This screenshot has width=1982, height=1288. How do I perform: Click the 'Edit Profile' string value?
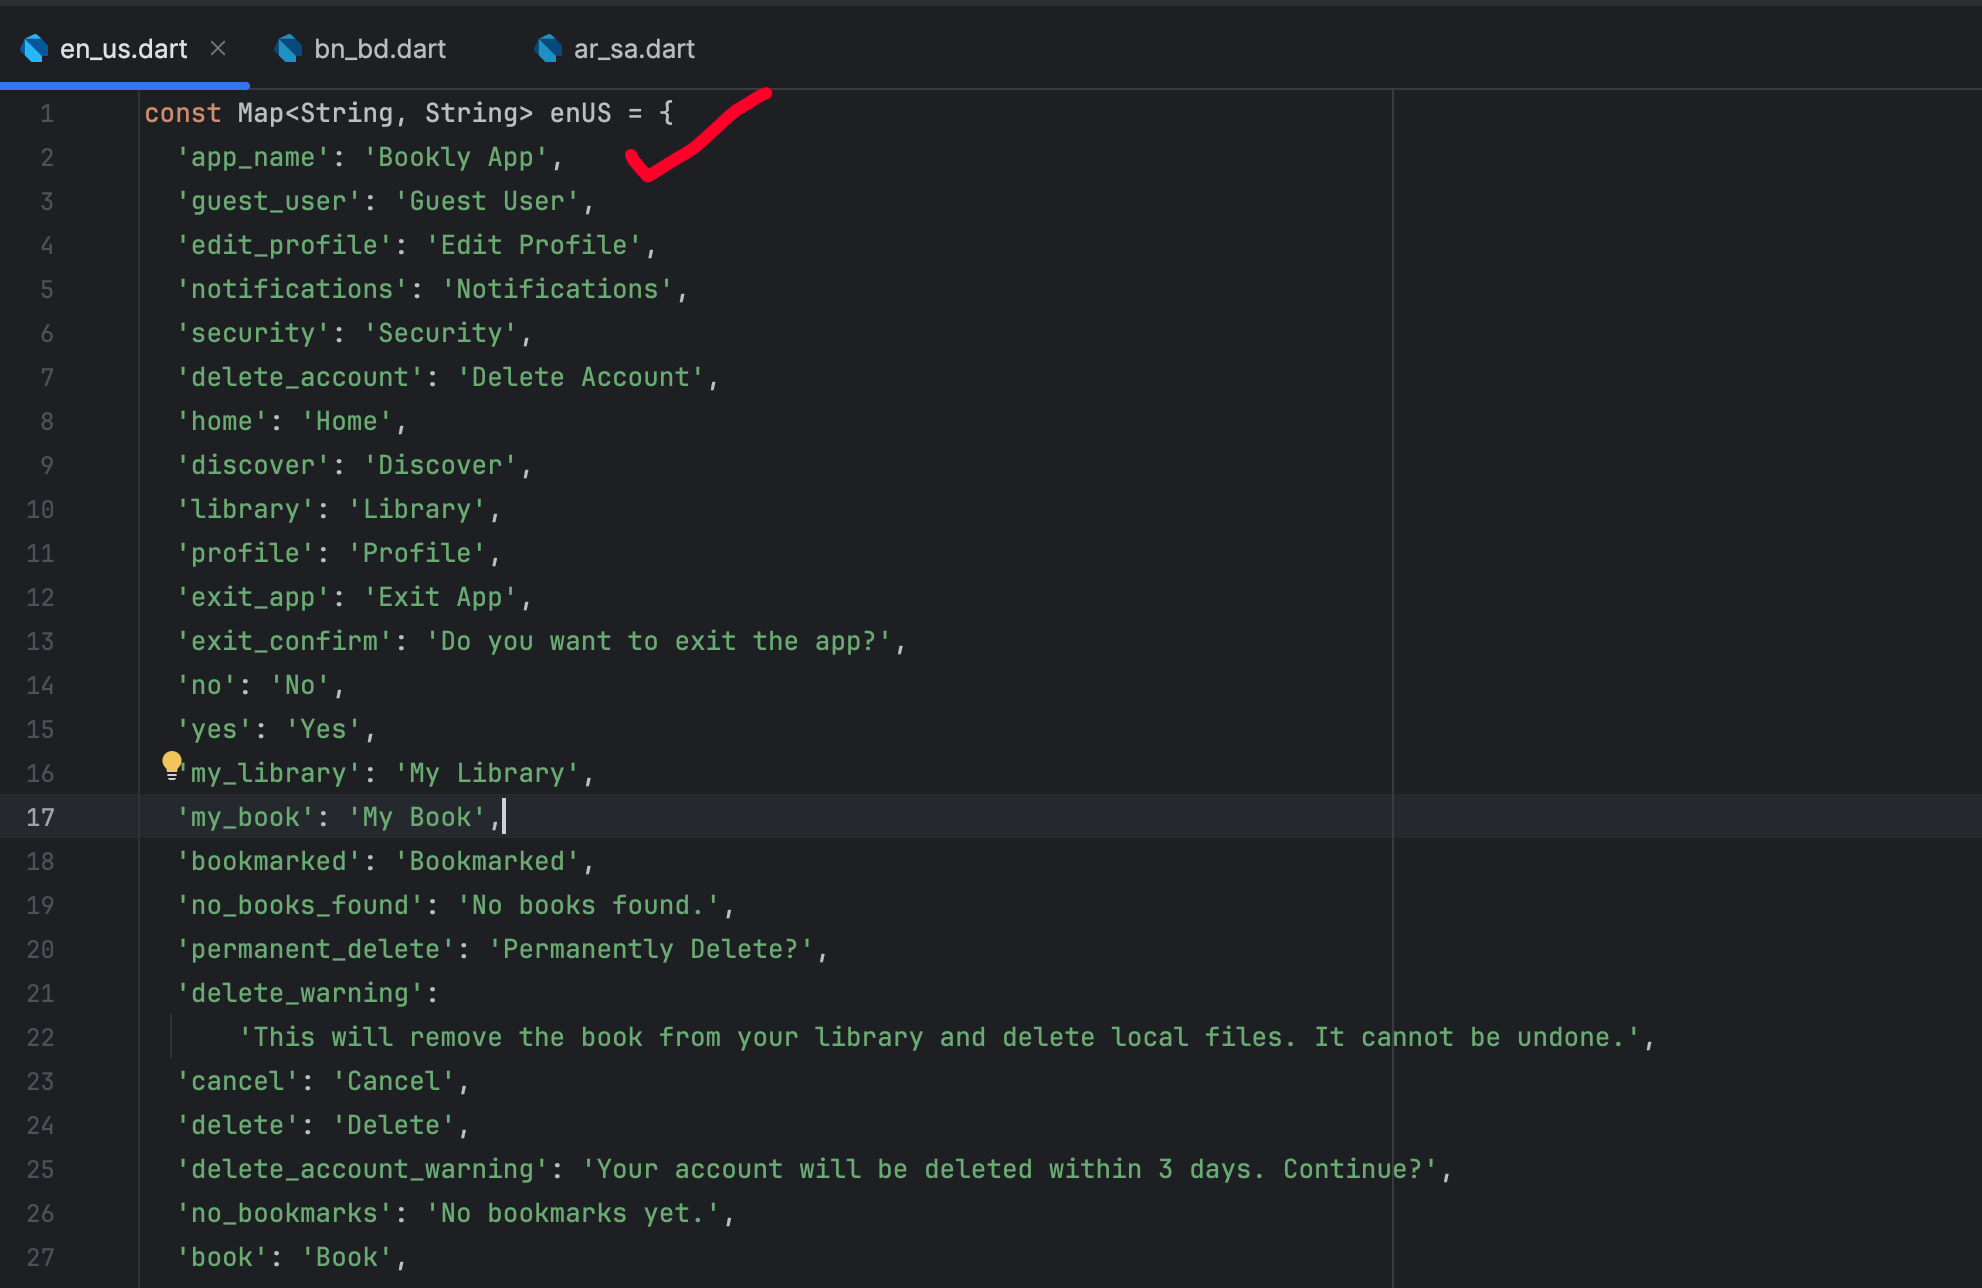tap(534, 245)
